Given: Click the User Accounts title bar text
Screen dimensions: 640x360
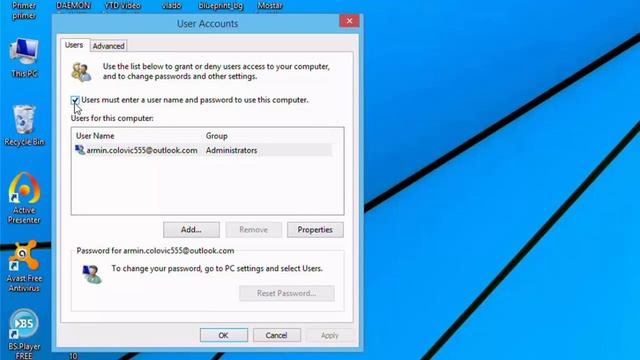Looking at the screenshot, I should 207,24.
